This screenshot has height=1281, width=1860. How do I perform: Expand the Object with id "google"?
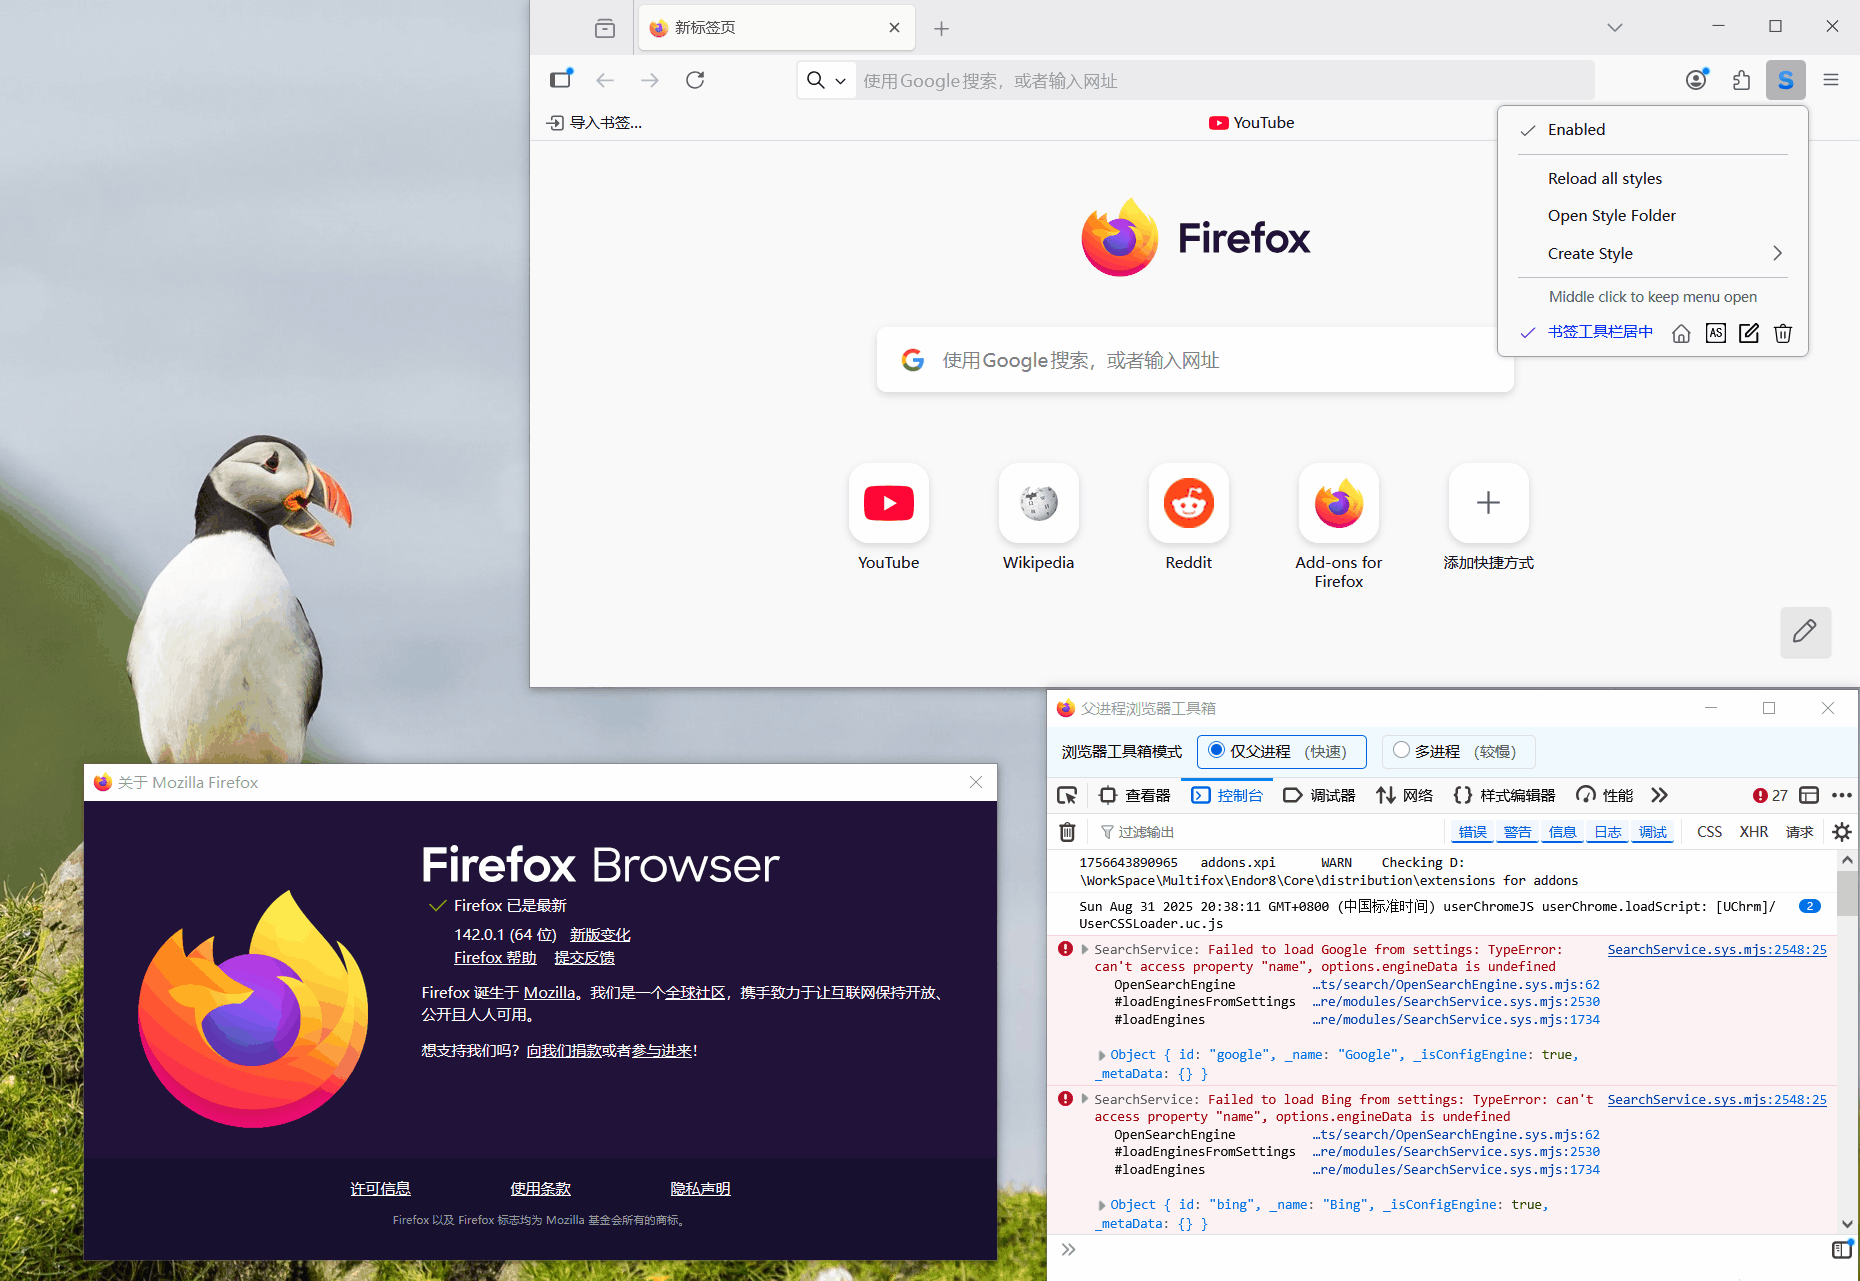click(x=1102, y=1055)
